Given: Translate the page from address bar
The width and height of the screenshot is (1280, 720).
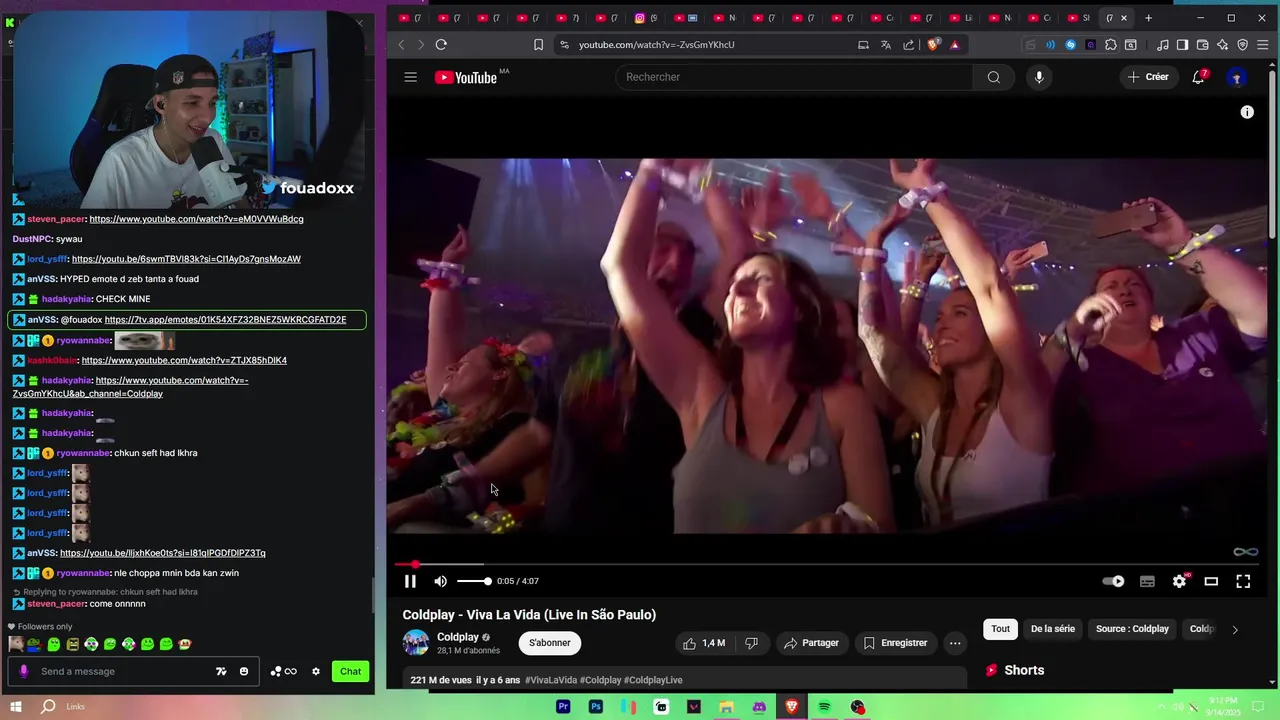Looking at the screenshot, I should pos(885,44).
